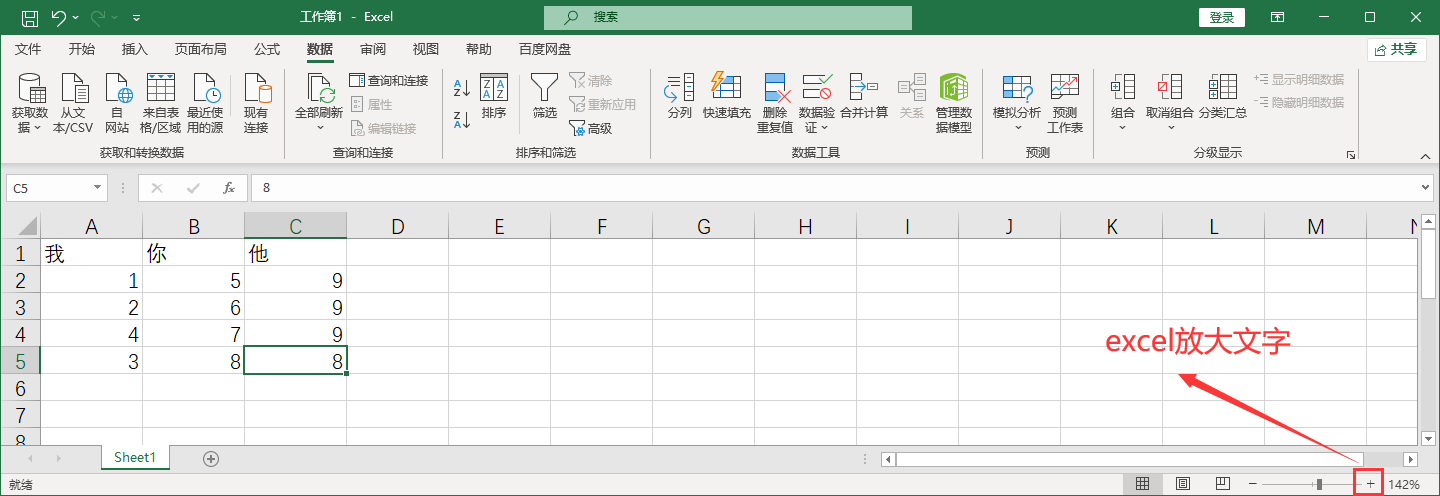1440x496 pixels.
Task: Open Queries & Connections (查询和连接) pane
Action: pos(389,80)
